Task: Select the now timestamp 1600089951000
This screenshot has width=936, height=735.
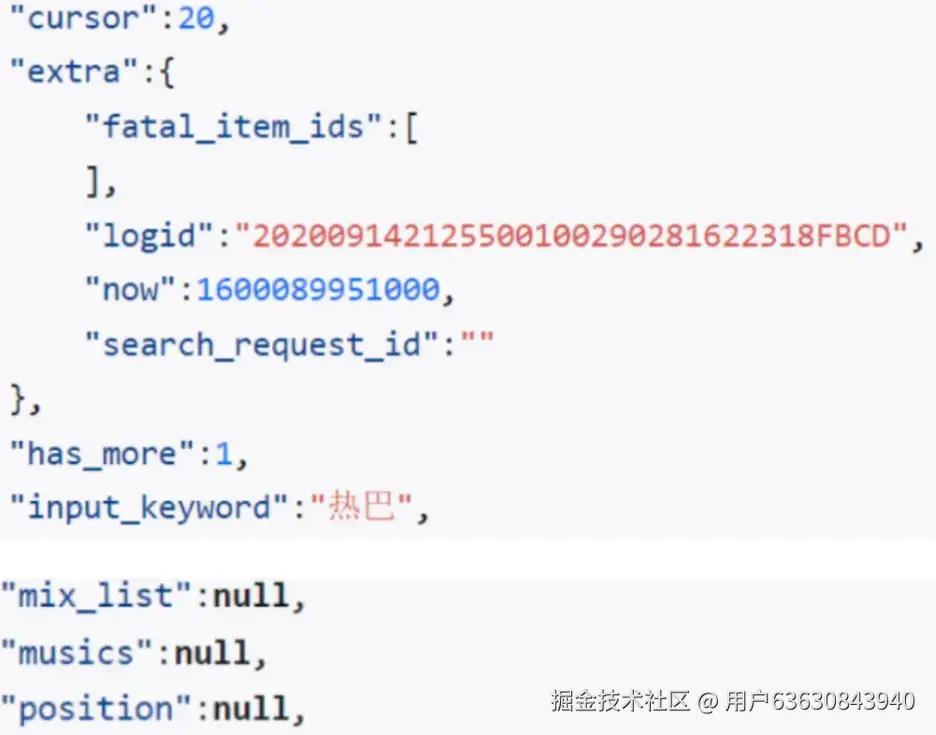Action: tap(319, 290)
